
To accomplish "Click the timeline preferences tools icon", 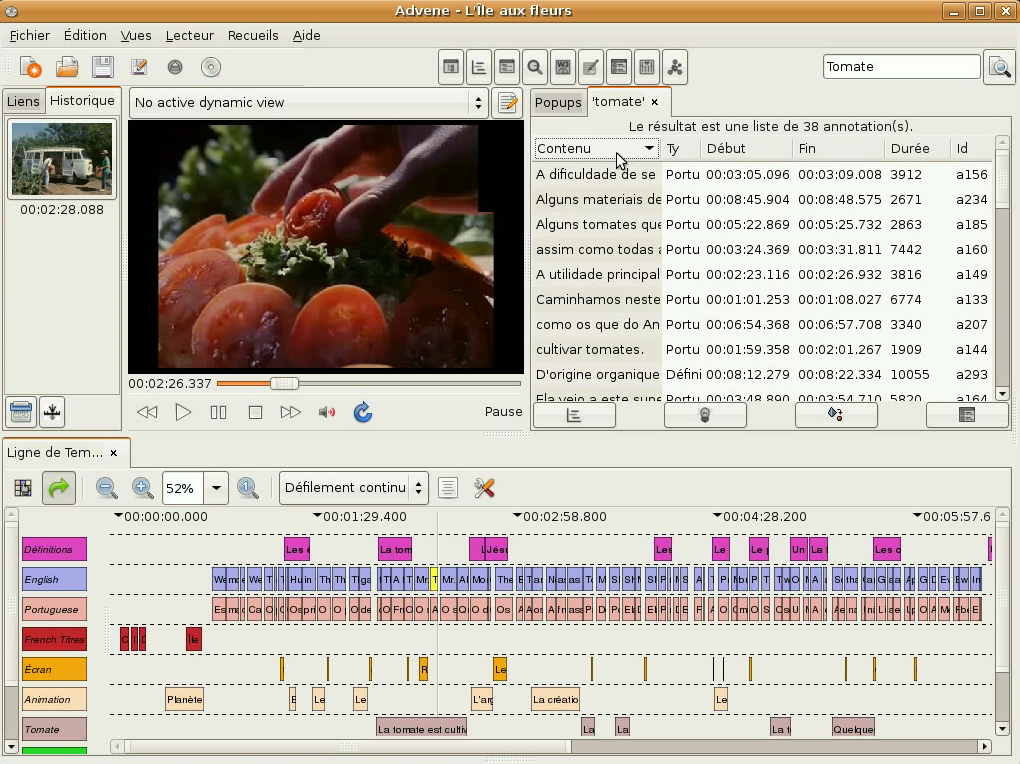I will tap(484, 488).
